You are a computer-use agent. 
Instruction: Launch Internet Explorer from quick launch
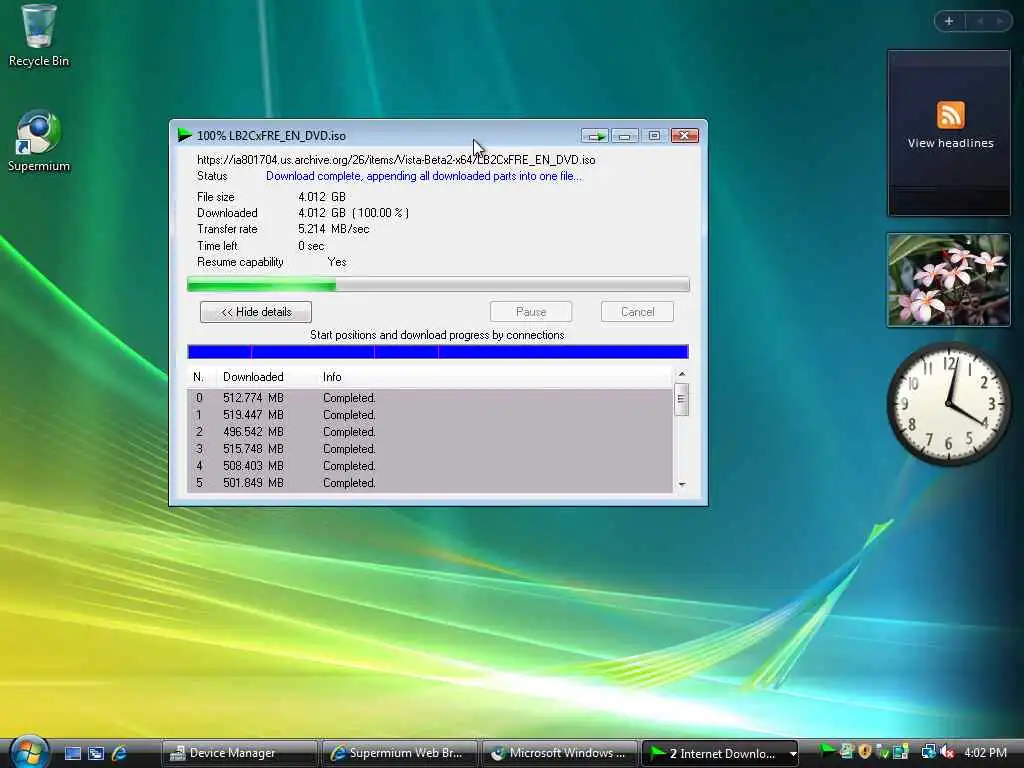click(119, 753)
